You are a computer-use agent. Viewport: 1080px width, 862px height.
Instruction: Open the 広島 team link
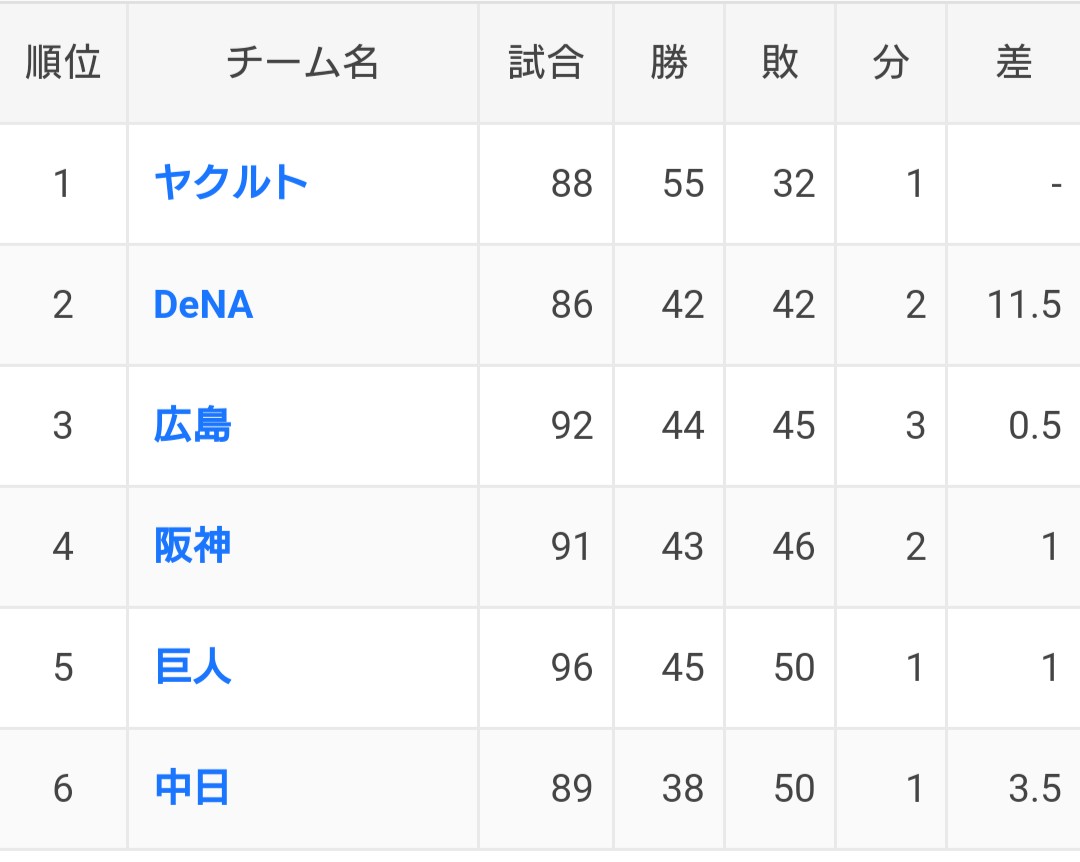coord(192,426)
